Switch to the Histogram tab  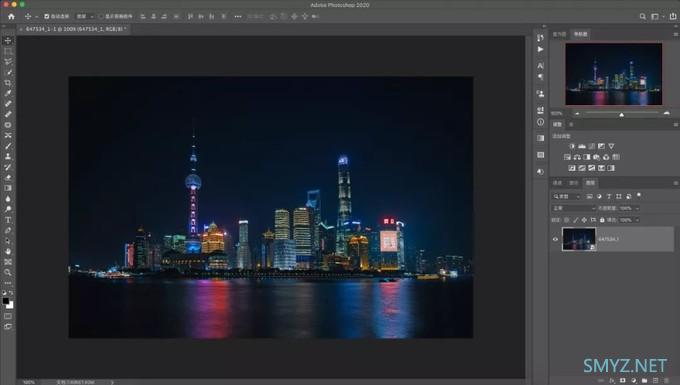pyautogui.click(x=559, y=34)
